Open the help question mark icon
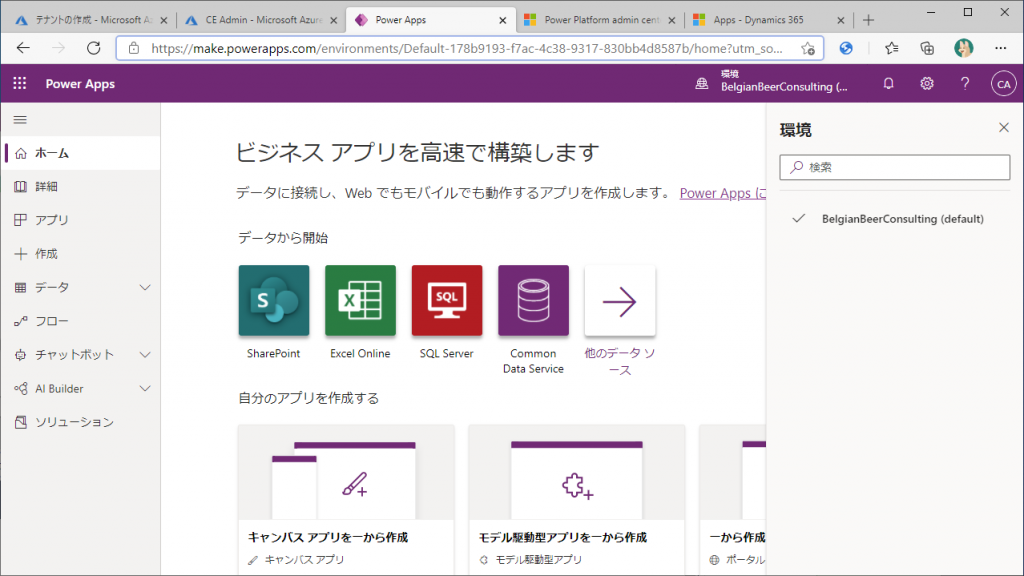1024x576 pixels. coord(965,84)
